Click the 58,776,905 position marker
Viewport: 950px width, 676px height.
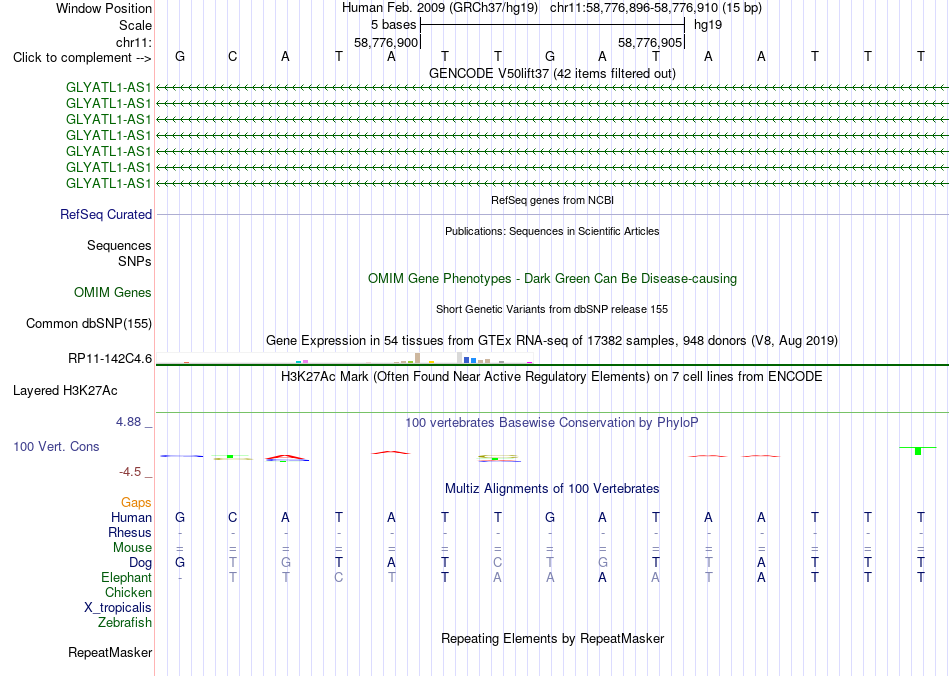[649, 42]
